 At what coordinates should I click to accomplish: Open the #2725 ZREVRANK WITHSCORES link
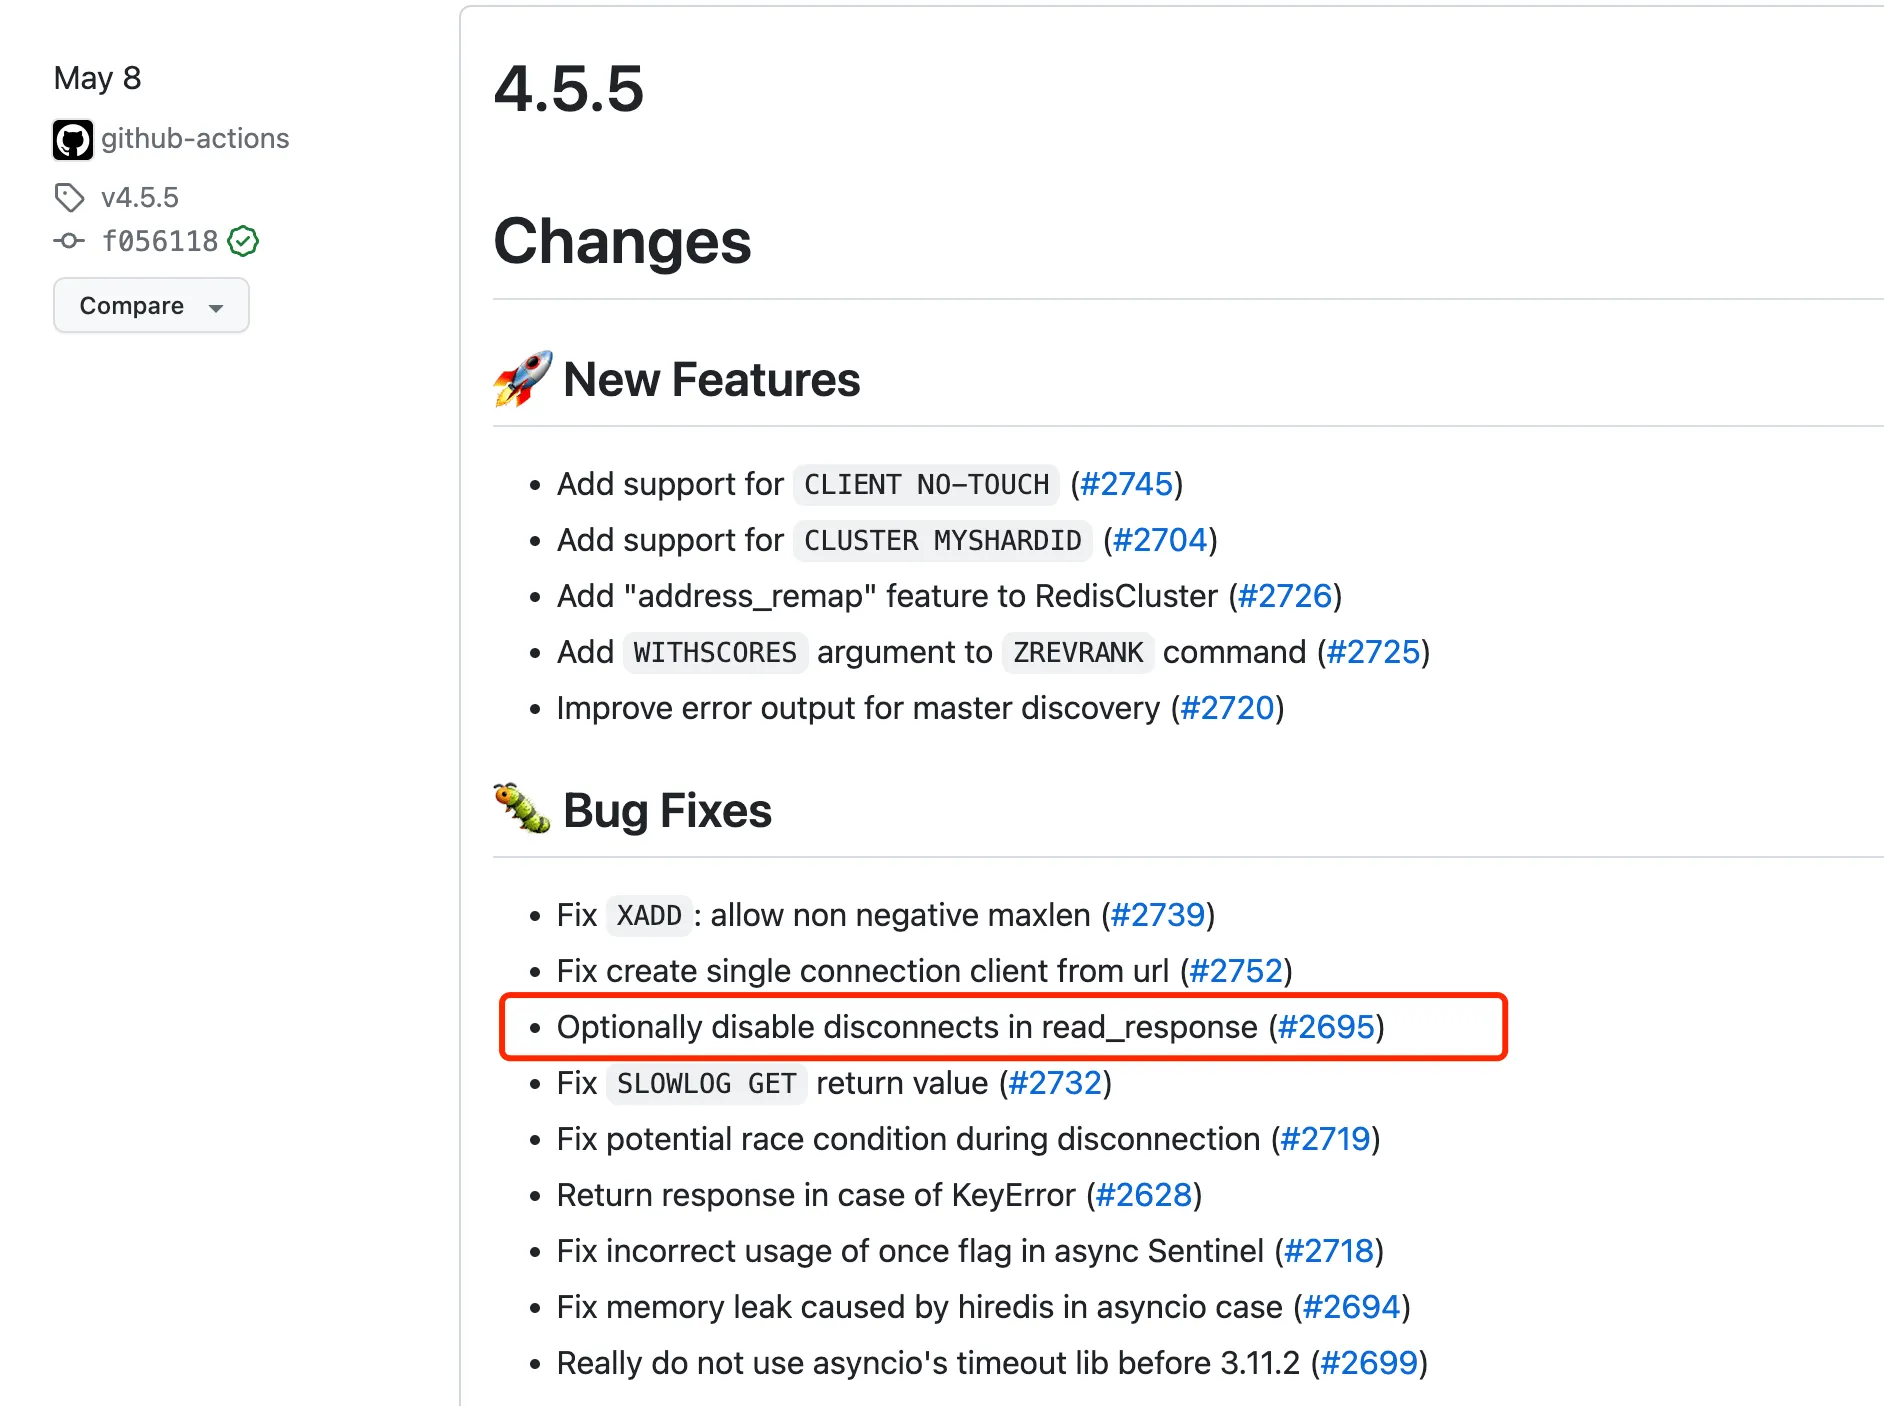point(1373,652)
